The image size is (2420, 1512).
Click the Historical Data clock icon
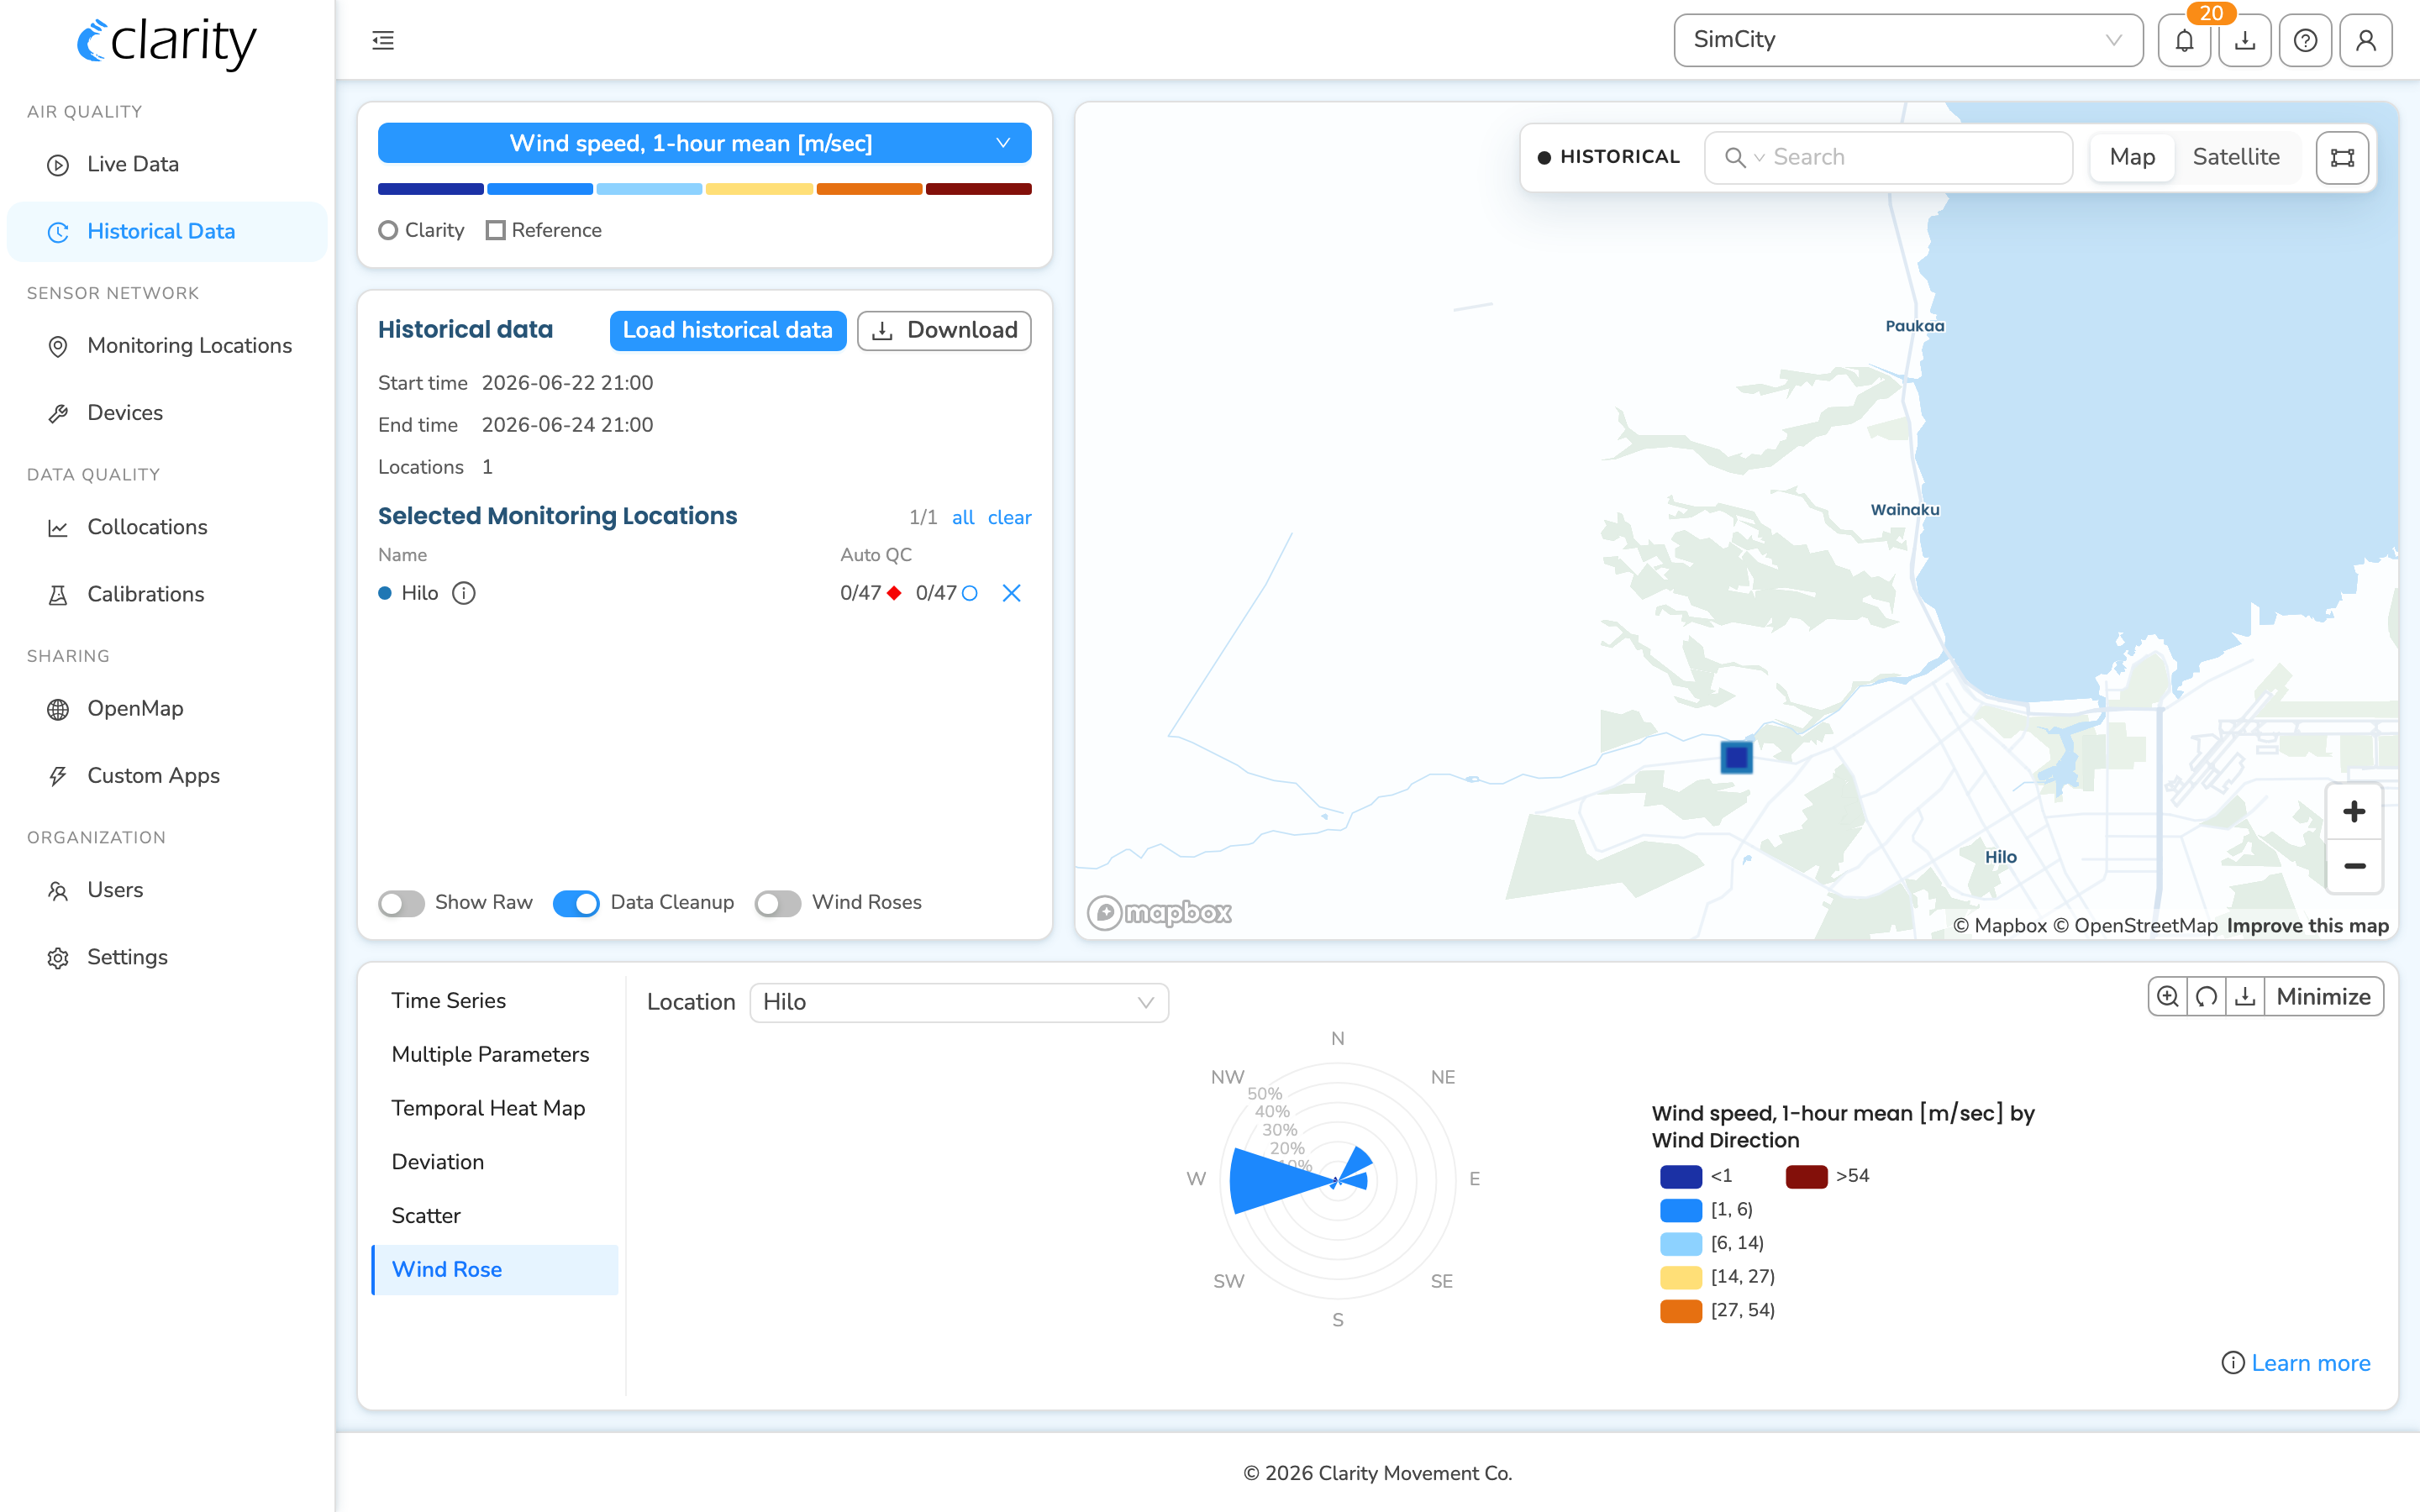coord(58,232)
